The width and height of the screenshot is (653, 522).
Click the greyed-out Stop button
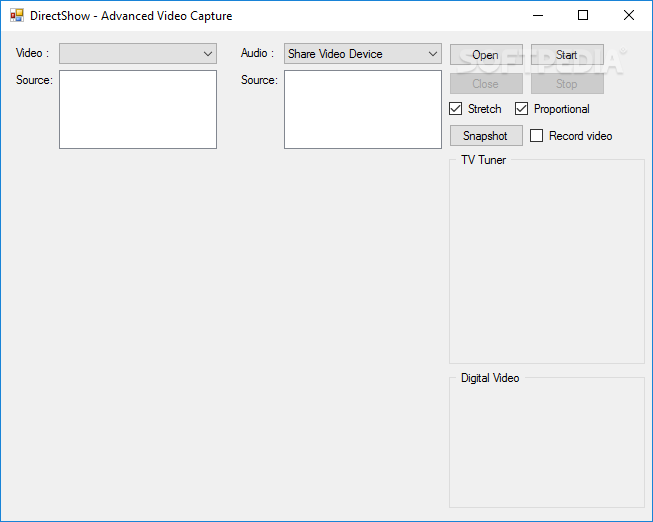567,84
